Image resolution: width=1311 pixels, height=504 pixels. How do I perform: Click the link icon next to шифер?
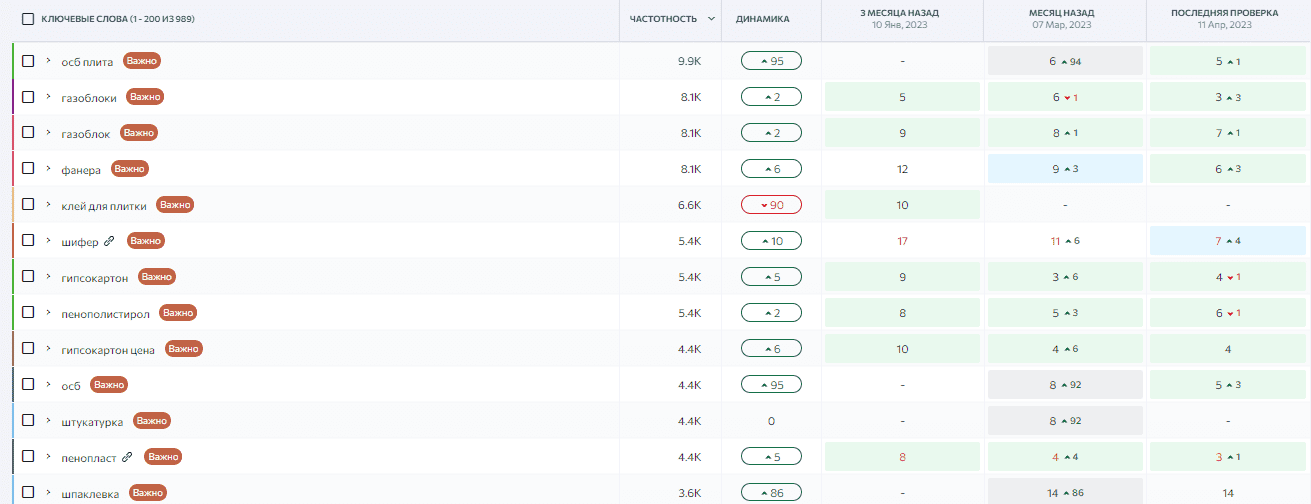pyautogui.click(x=110, y=241)
